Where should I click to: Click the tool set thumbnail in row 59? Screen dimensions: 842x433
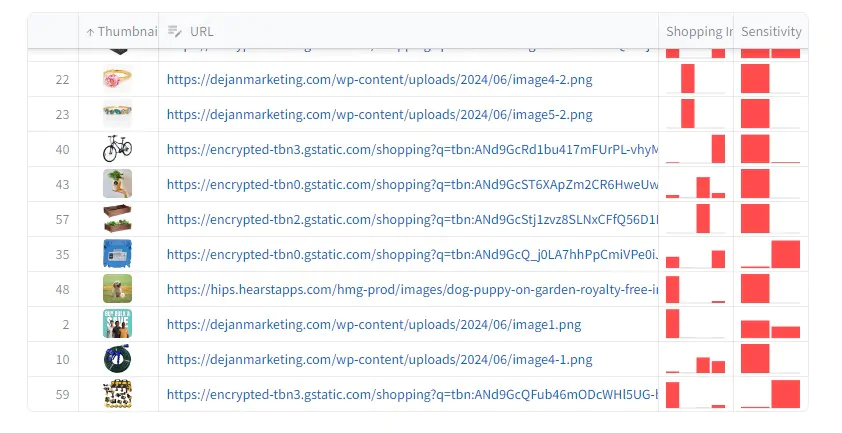(117, 394)
